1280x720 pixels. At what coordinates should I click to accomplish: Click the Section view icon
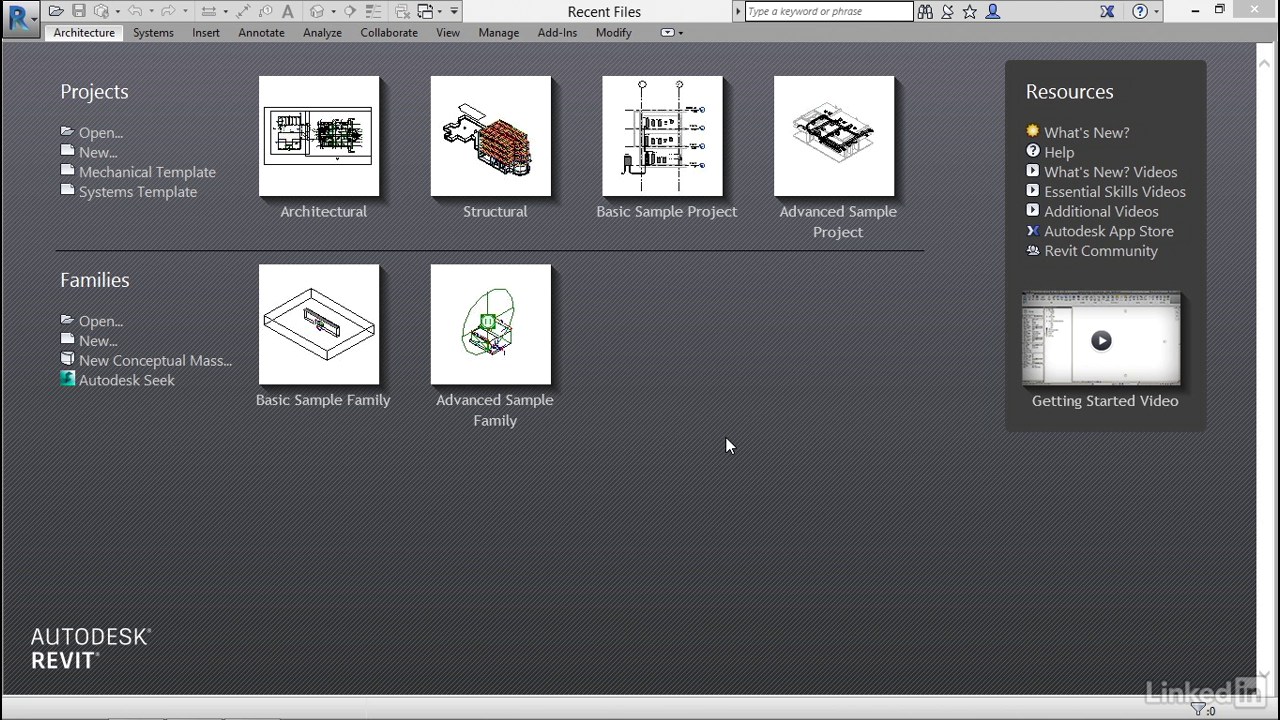pyautogui.click(x=350, y=11)
